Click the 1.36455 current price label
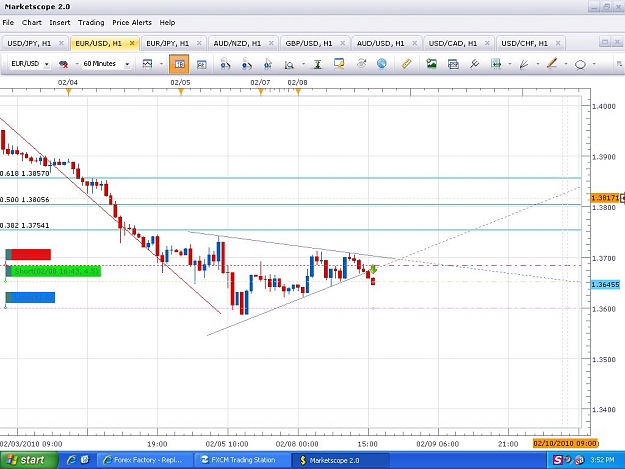Screen dimensions: 625x469 (605, 285)
